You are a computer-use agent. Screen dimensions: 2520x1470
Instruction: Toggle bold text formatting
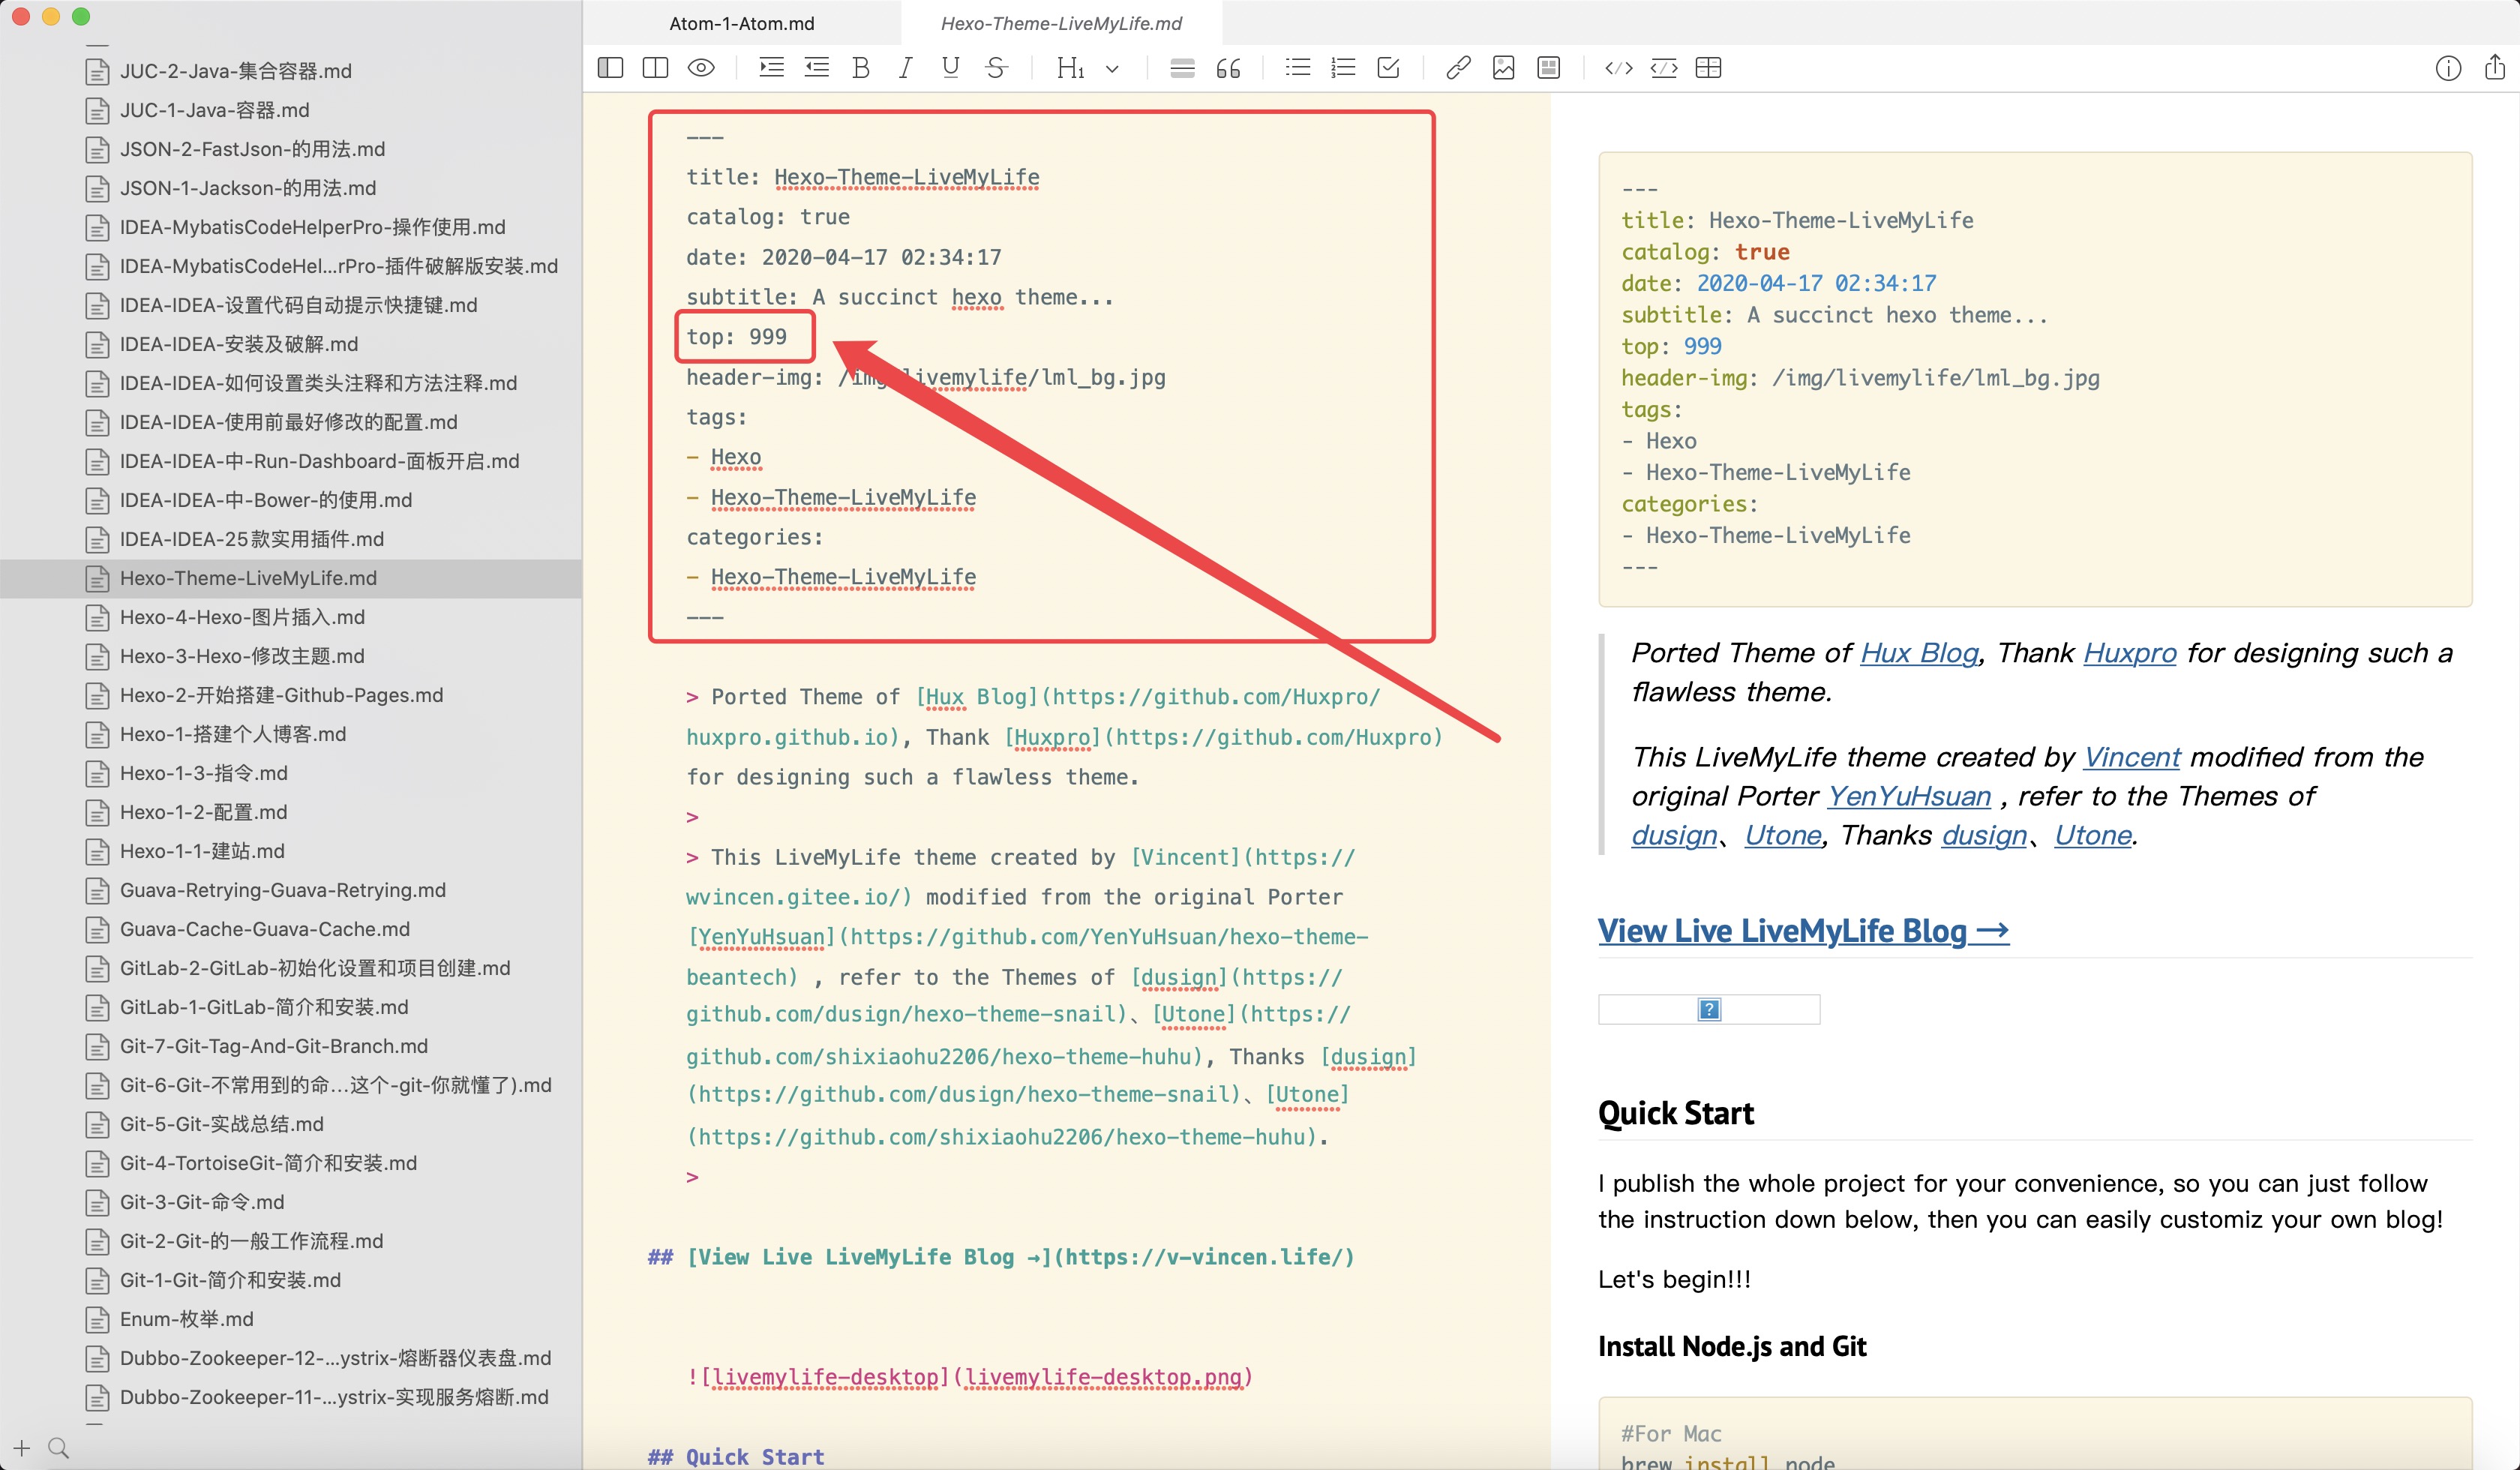coord(861,68)
